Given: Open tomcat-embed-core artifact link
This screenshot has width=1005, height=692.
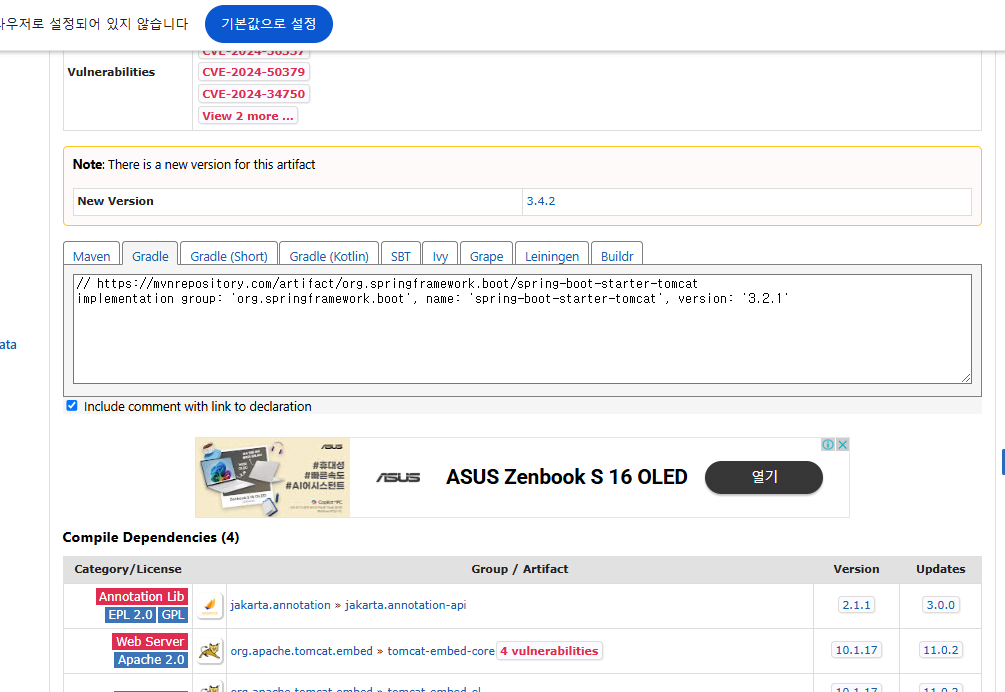Looking at the screenshot, I should click(441, 651).
